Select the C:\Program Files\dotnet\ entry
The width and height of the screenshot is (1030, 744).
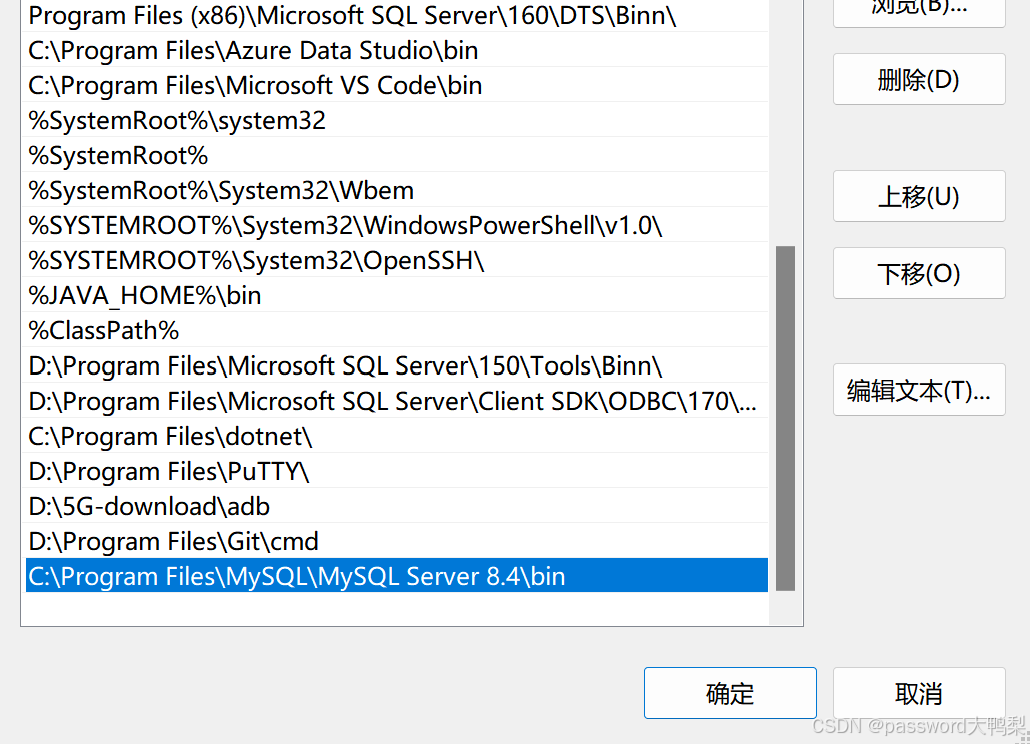click(397, 436)
